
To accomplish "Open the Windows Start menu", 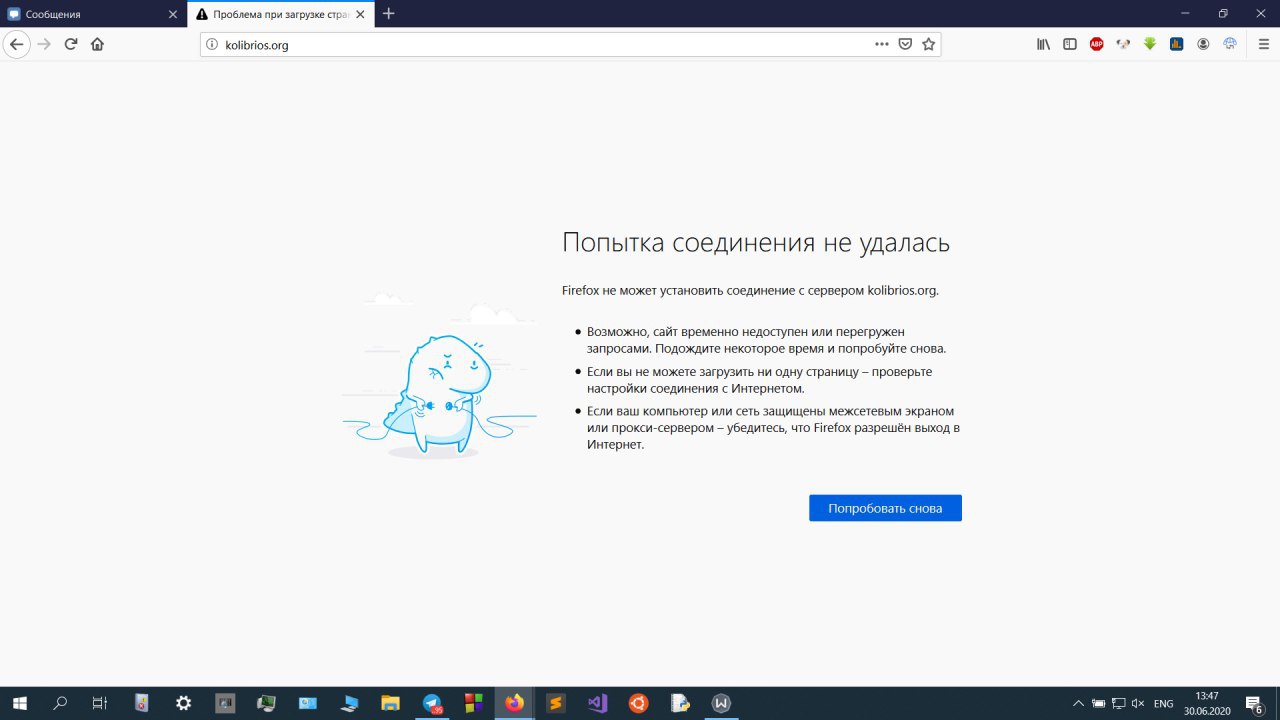I will point(19,703).
